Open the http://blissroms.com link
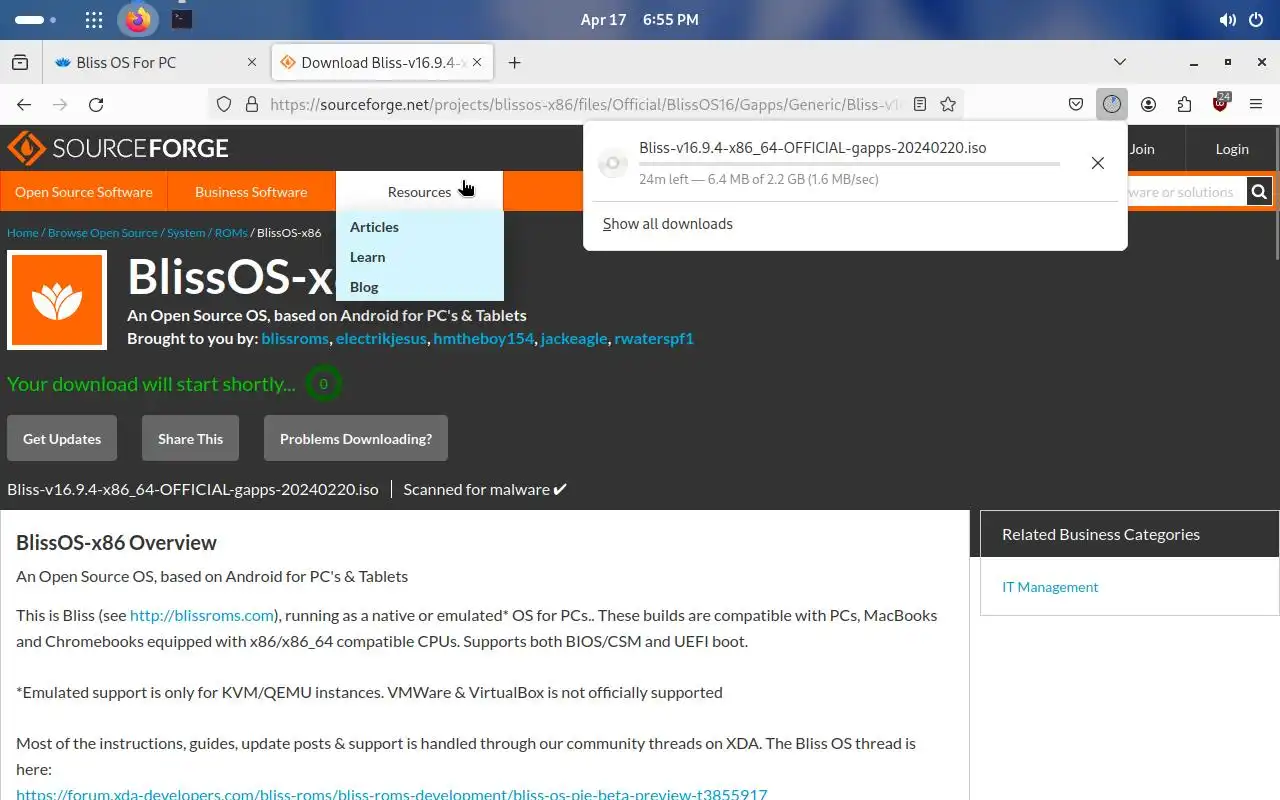 [202, 615]
